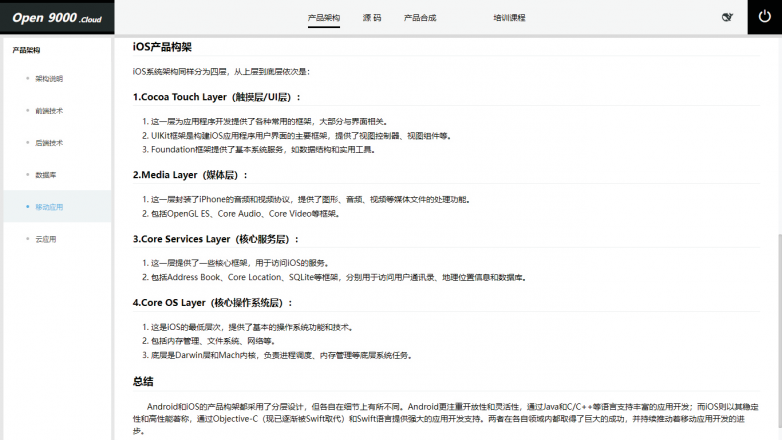This screenshot has width=782, height=440.
Task: Open the 产品架构 top navigation tab
Action: pyautogui.click(x=324, y=18)
